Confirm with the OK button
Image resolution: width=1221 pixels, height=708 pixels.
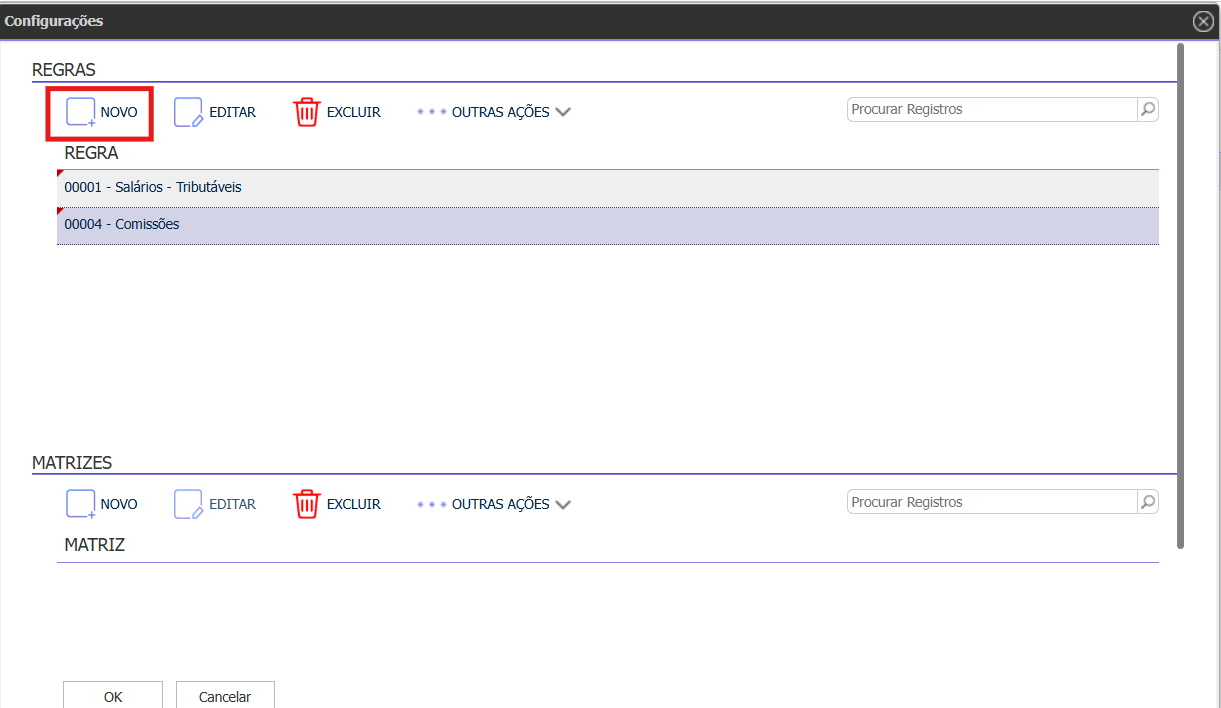point(113,696)
